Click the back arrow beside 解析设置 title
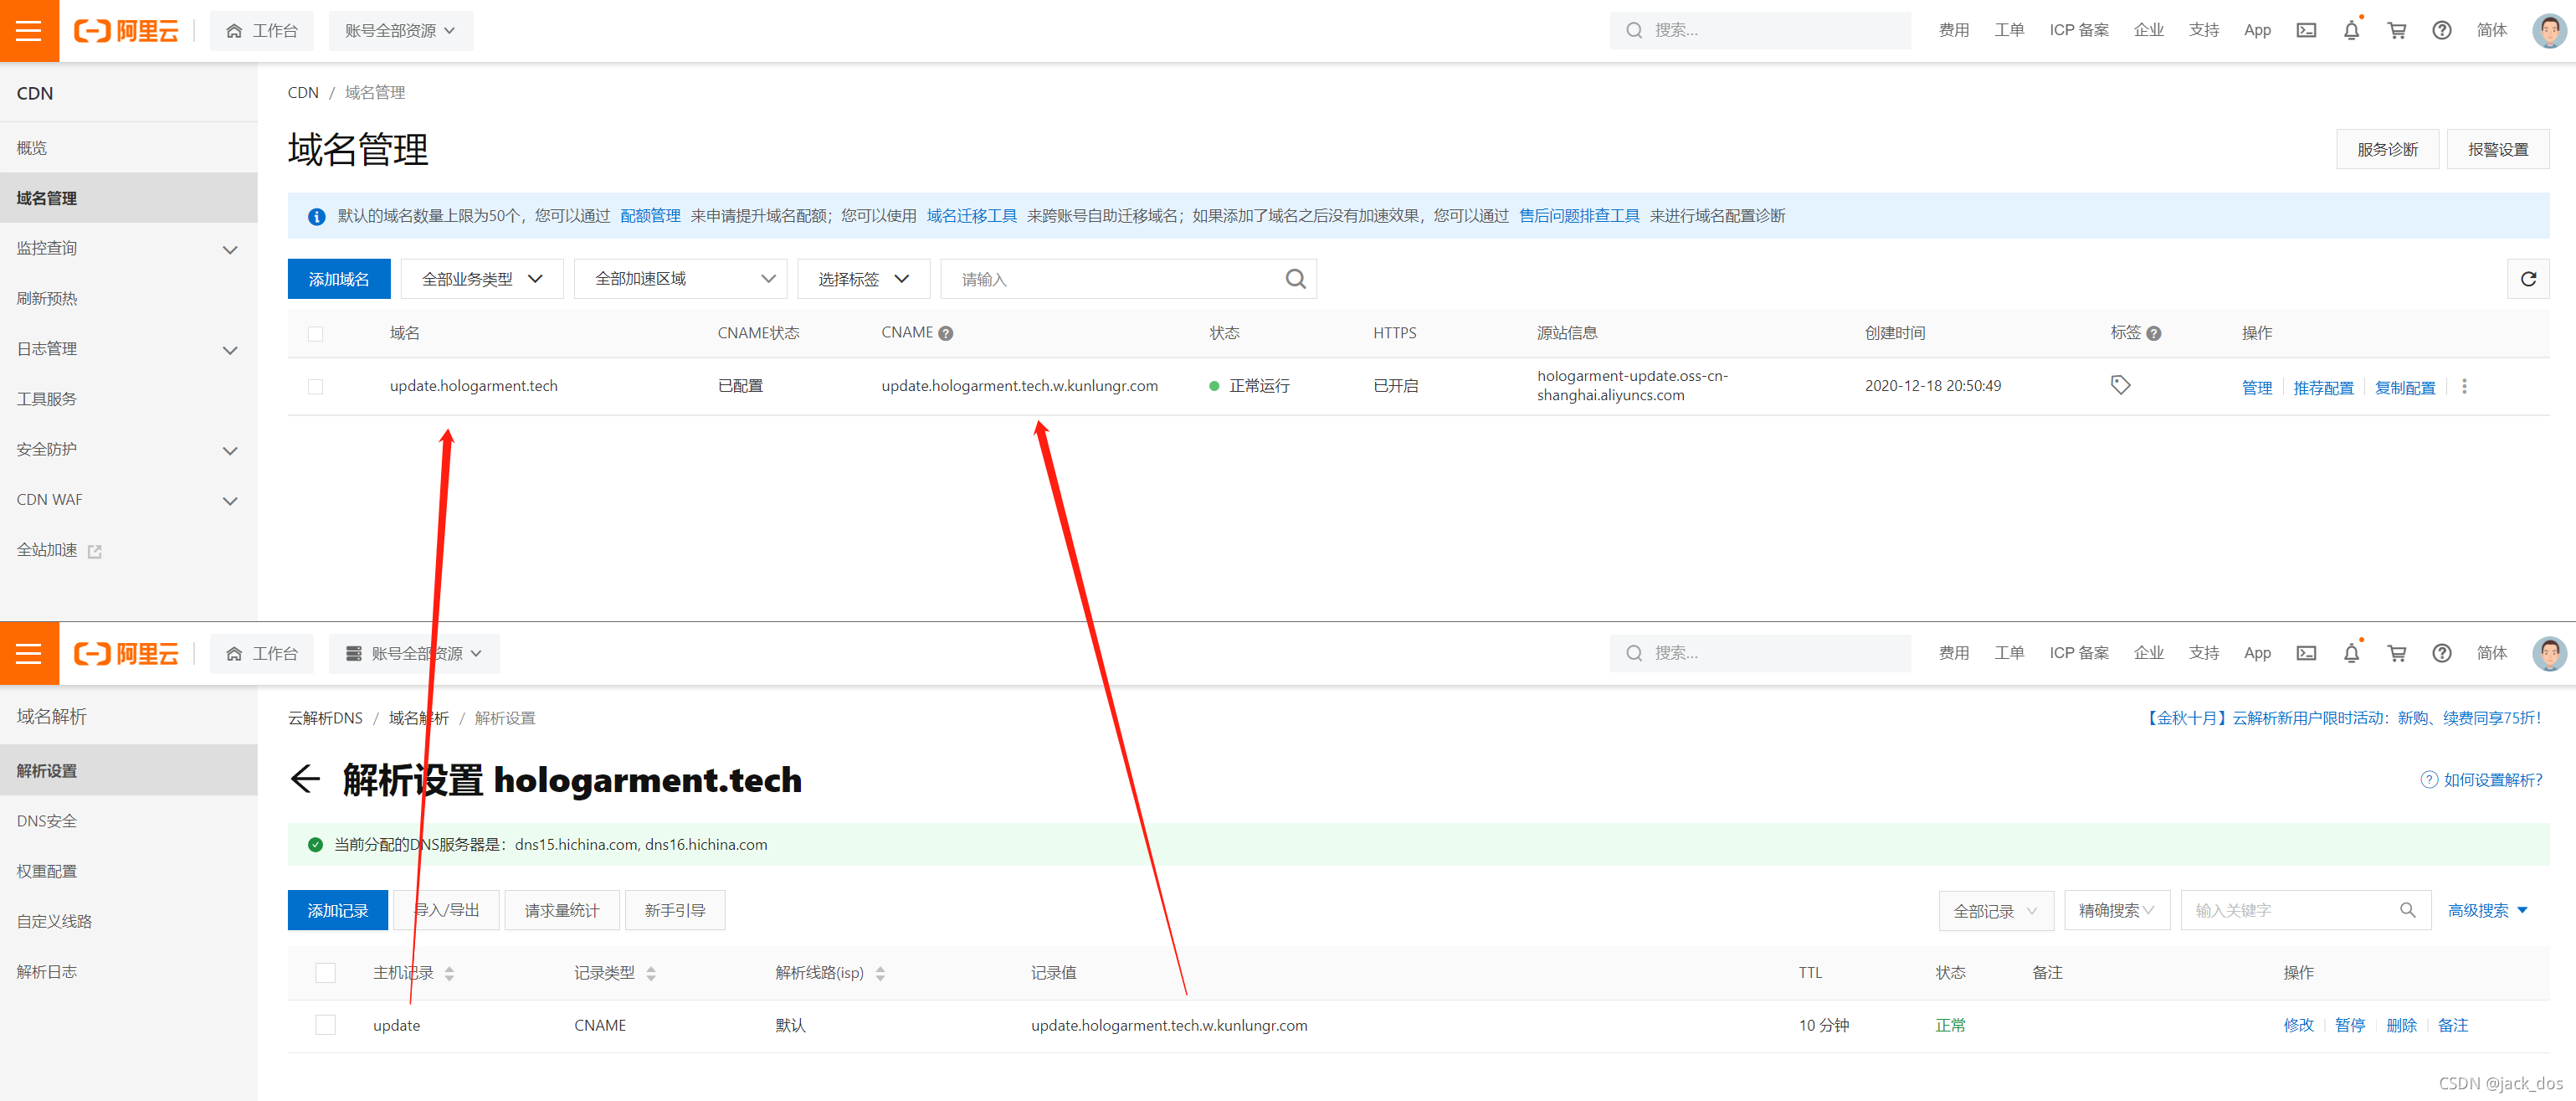This screenshot has height=1101, width=2576. [x=305, y=779]
